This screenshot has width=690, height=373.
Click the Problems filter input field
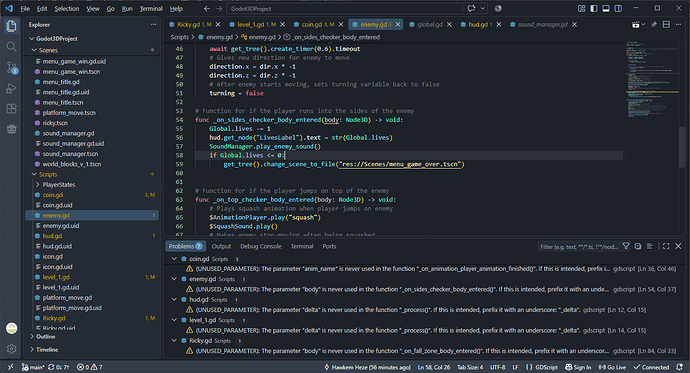[579, 246]
